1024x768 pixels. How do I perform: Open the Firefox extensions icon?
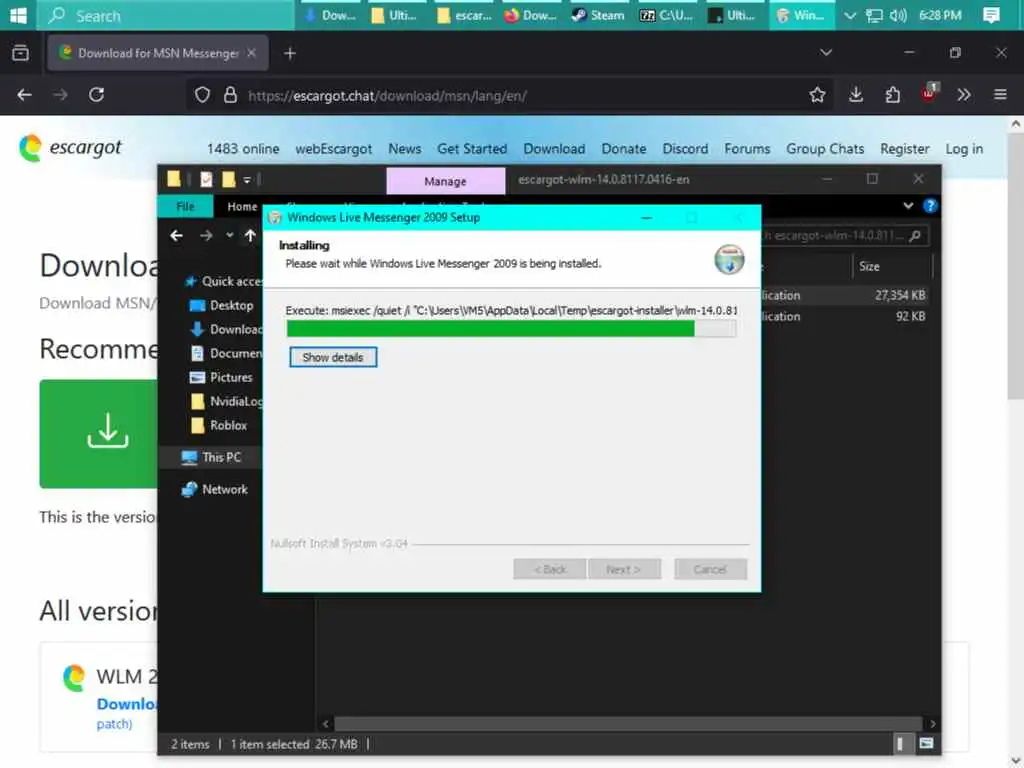click(893, 95)
